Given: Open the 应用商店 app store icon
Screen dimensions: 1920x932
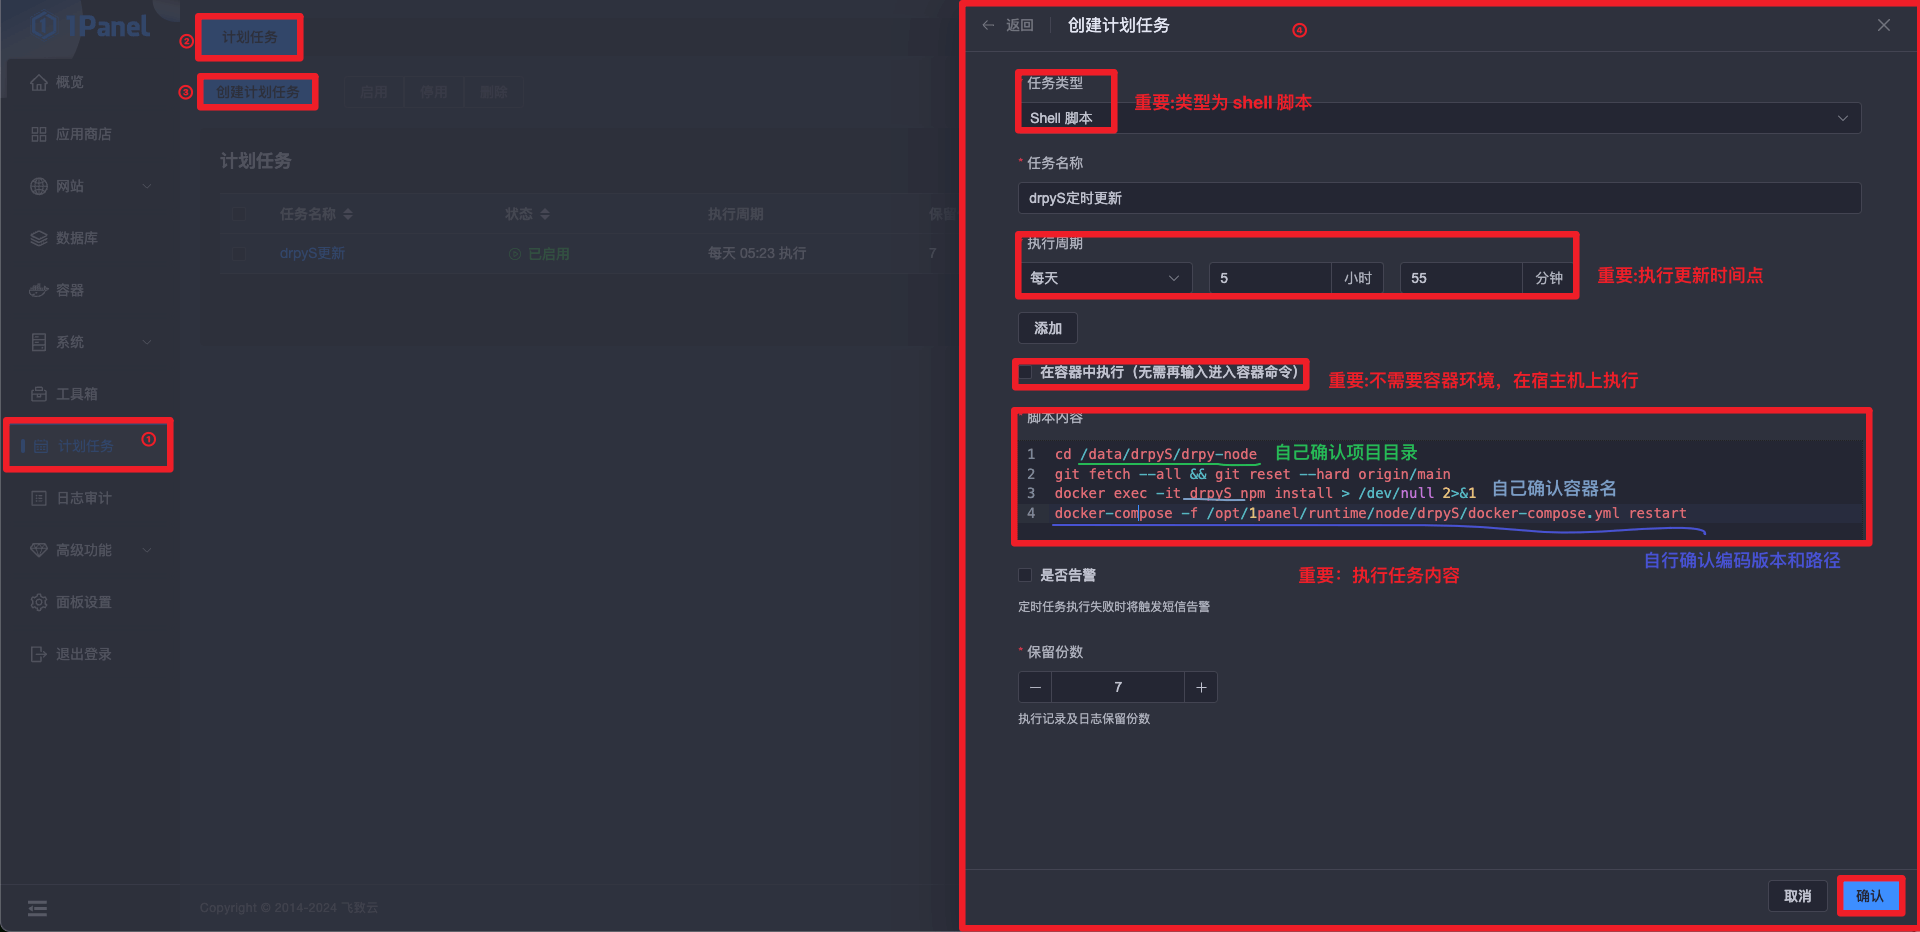Looking at the screenshot, I should pyautogui.click(x=39, y=134).
